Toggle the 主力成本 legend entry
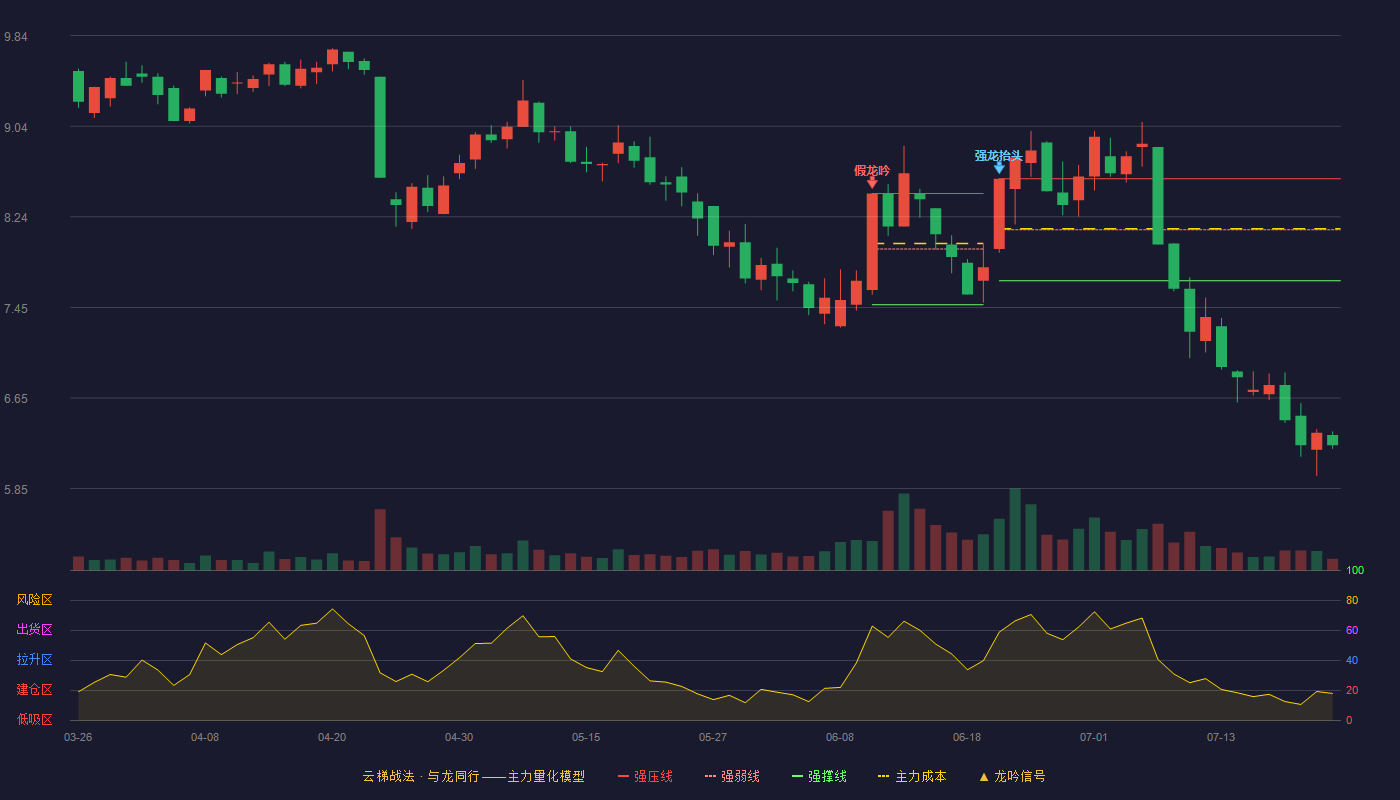The height and width of the screenshot is (800, 1400). [912, 776]
